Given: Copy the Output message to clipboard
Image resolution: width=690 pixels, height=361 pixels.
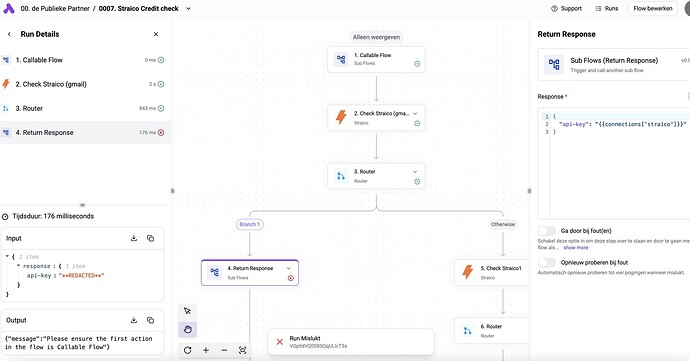Looking at the screenshot, I should coord(150,320).
